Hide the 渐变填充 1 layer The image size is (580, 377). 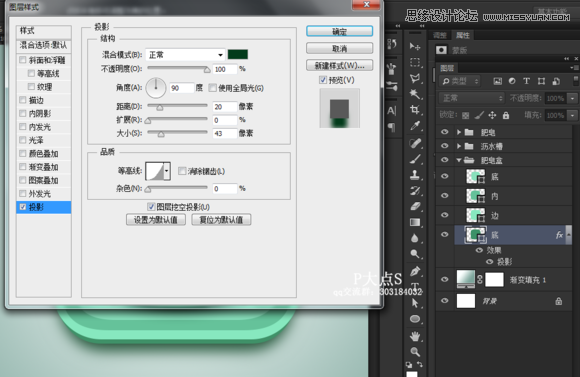pyautogui.click(x=445, y=280)
